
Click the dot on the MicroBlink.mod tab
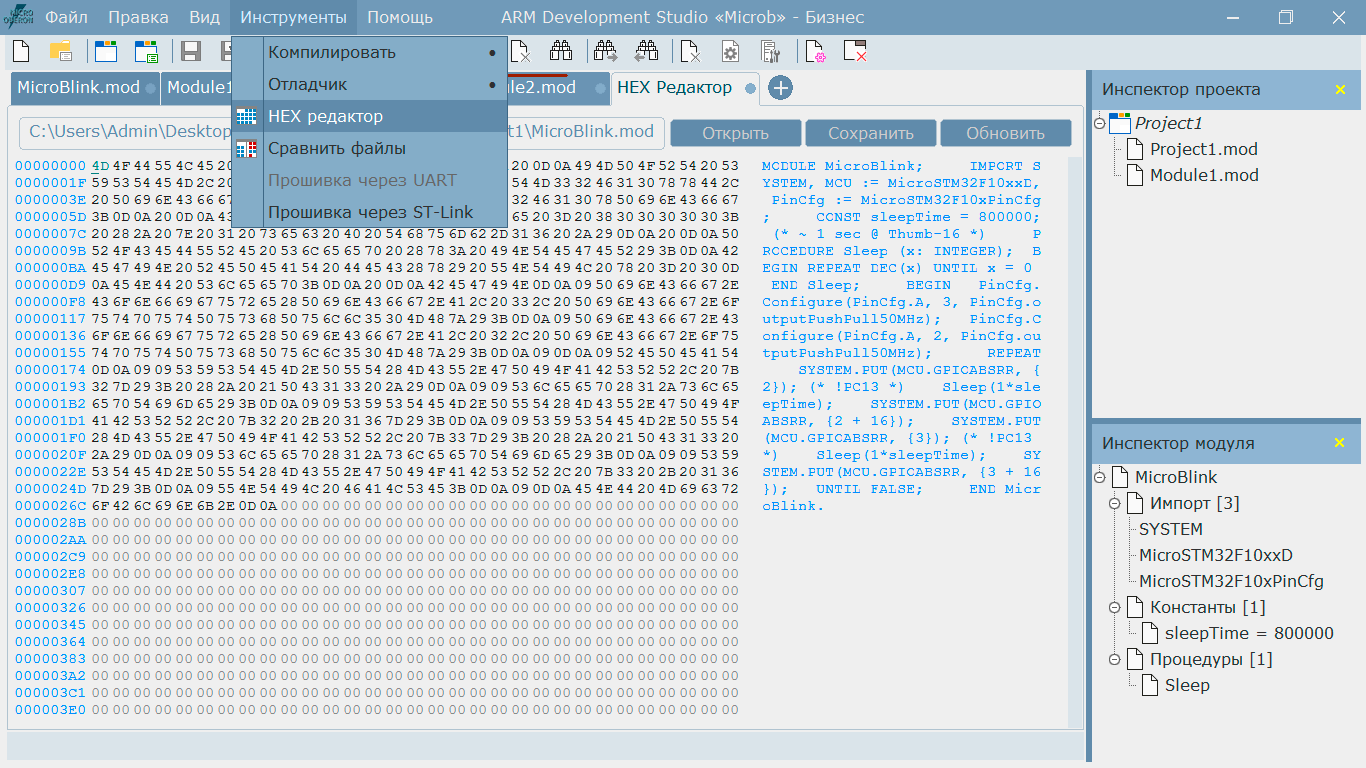point(150,88)
